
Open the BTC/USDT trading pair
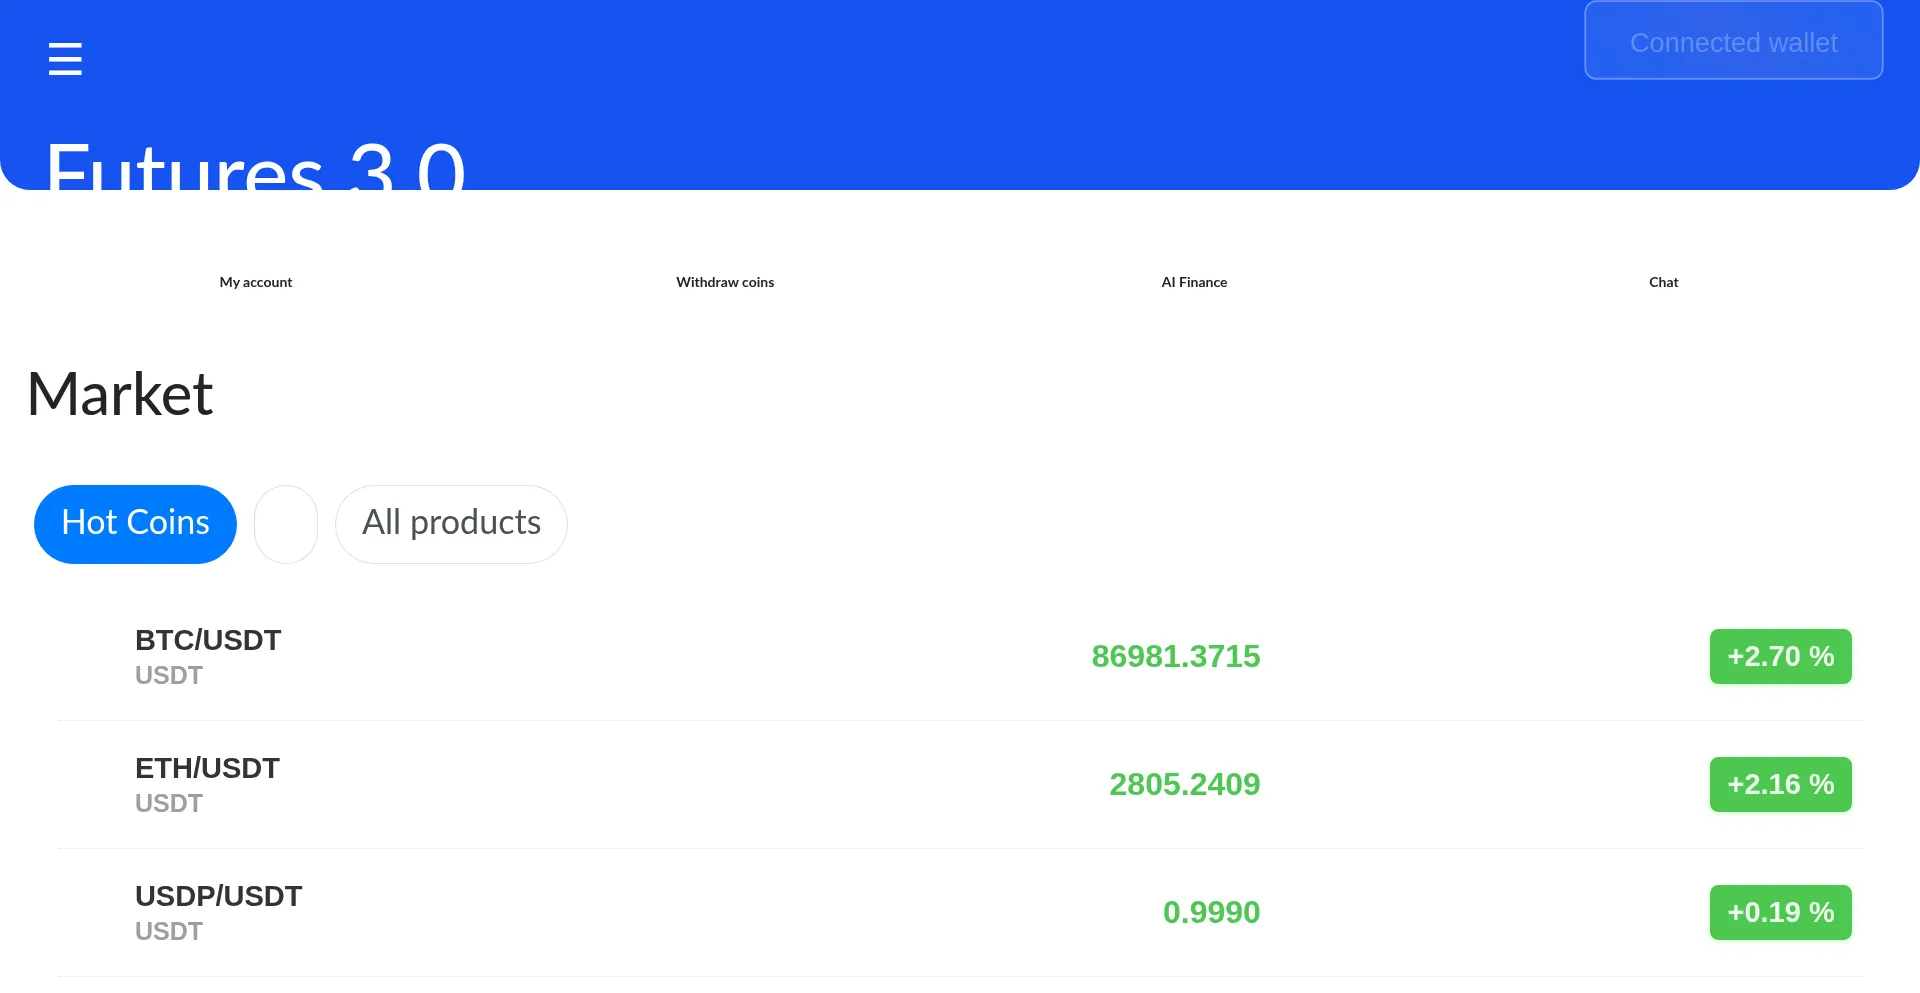(x=208, y=640)
